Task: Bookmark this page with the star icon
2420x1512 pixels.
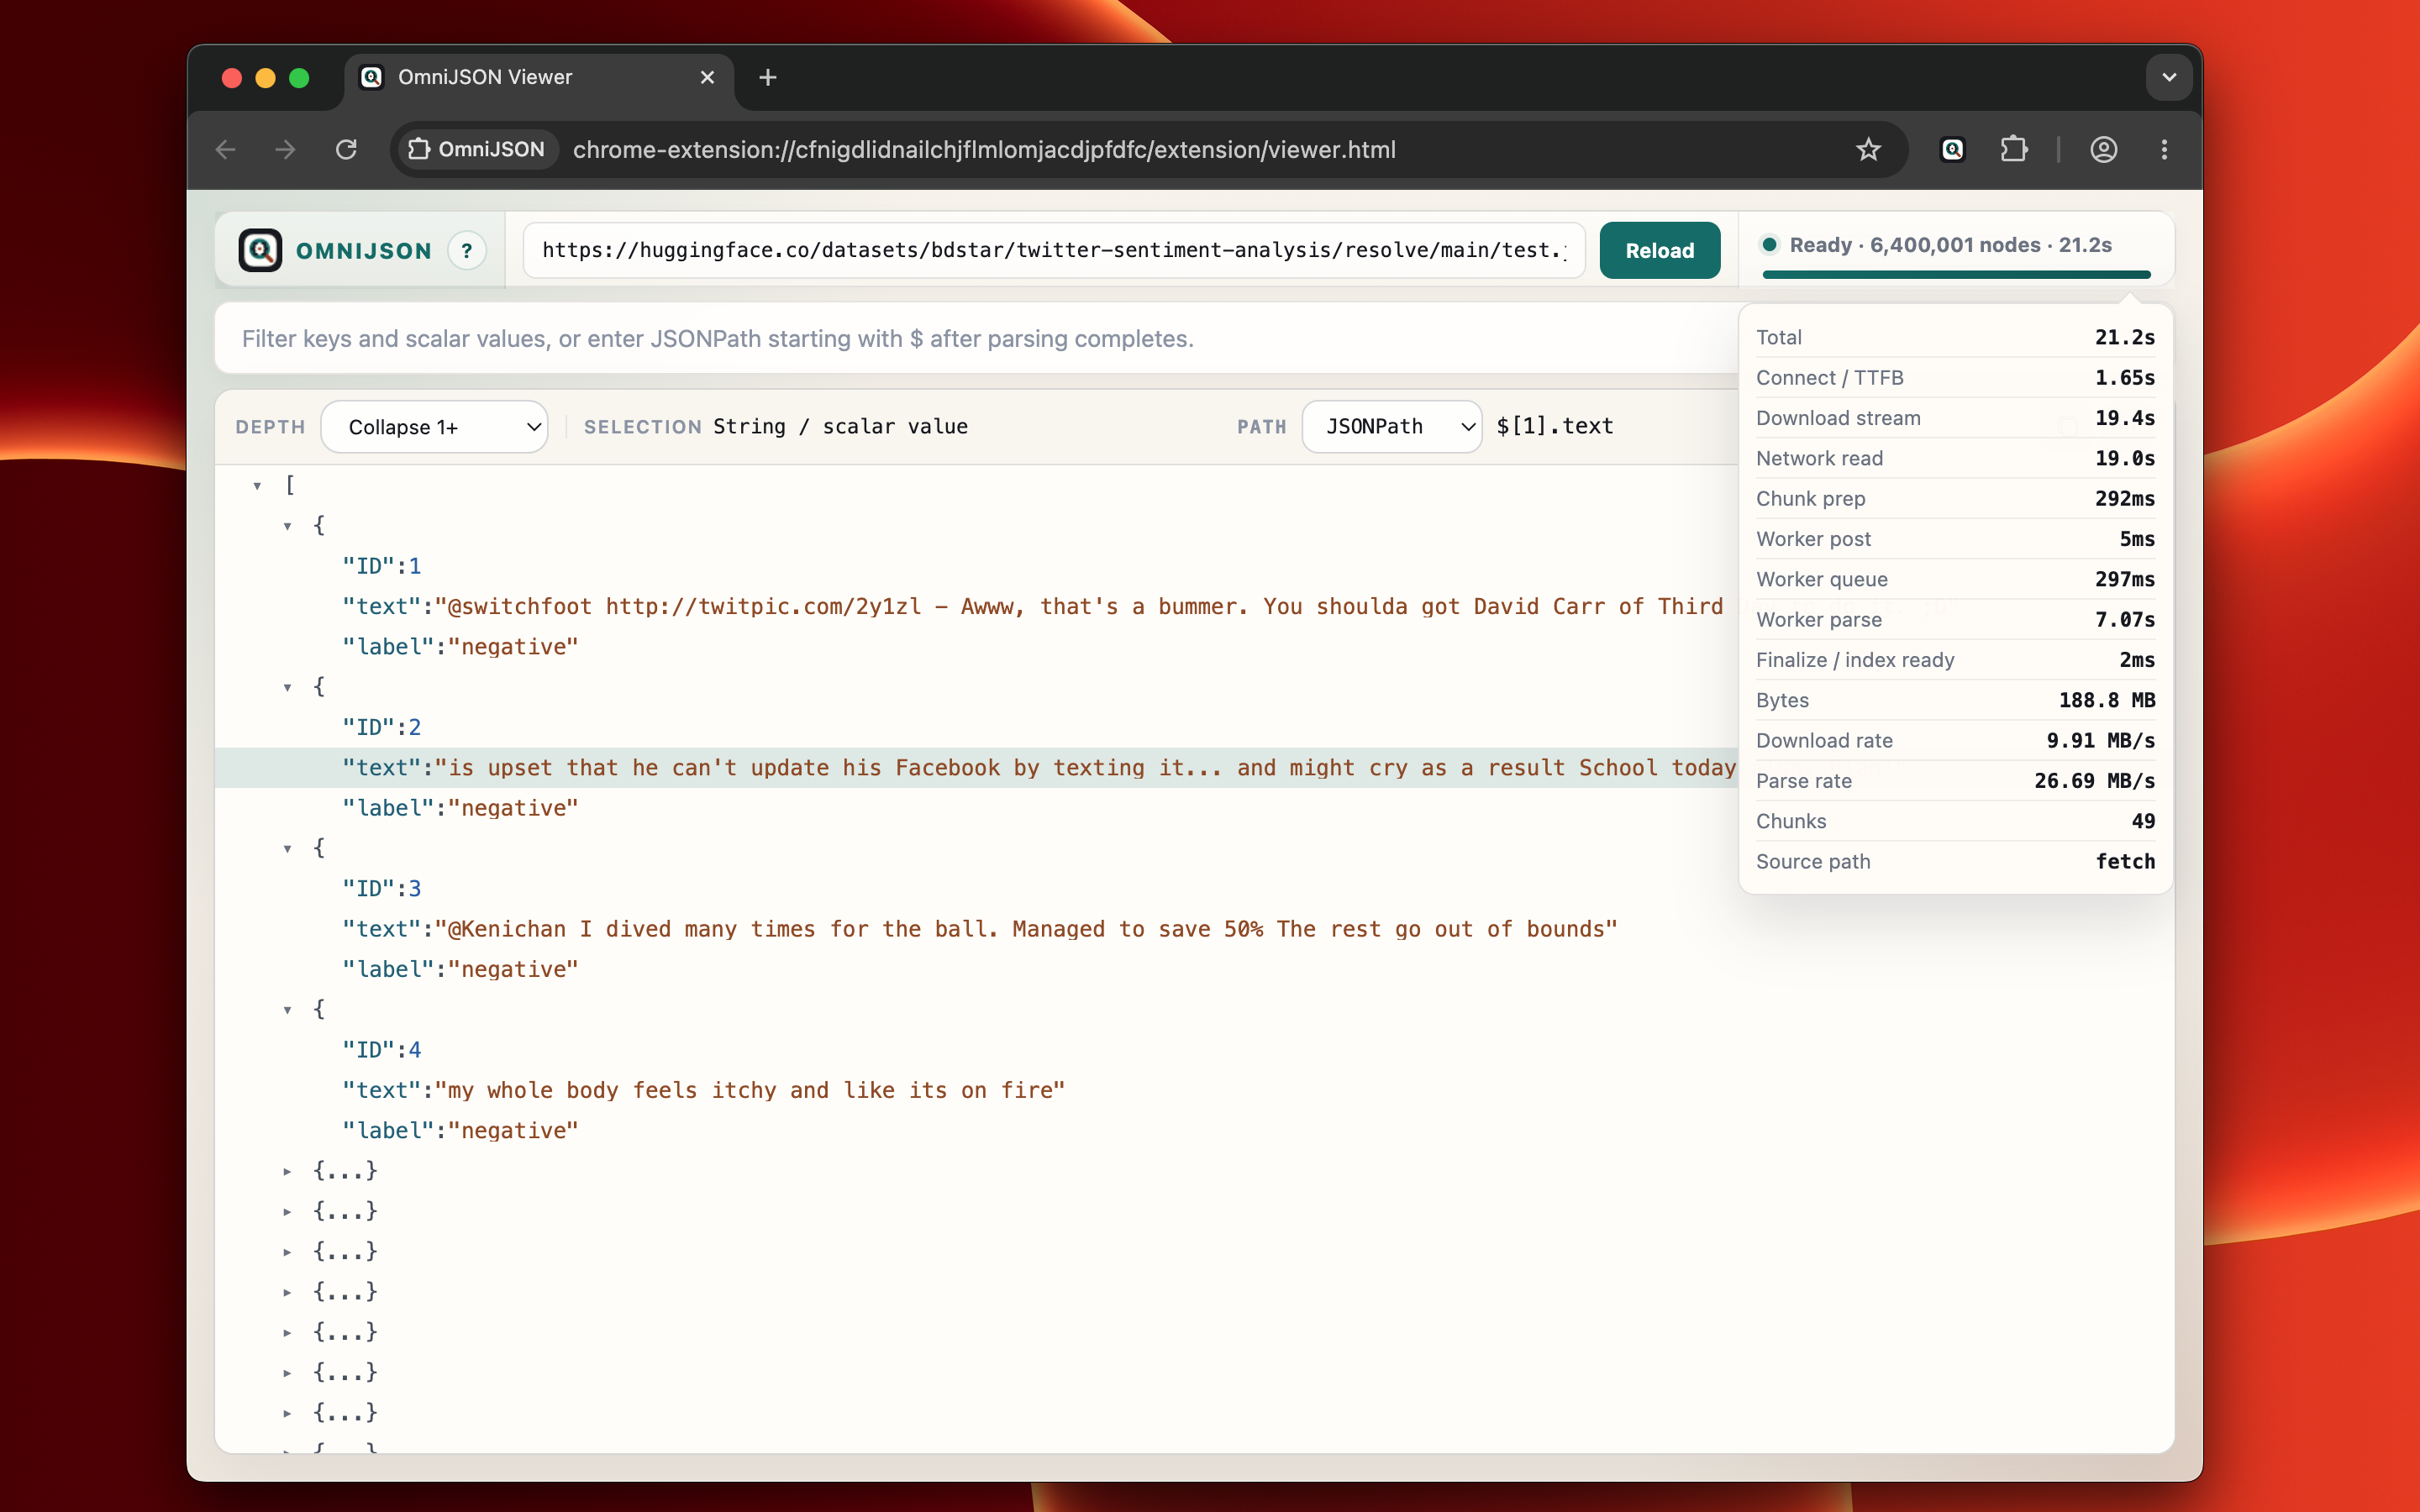Action: pos(1868,150)
